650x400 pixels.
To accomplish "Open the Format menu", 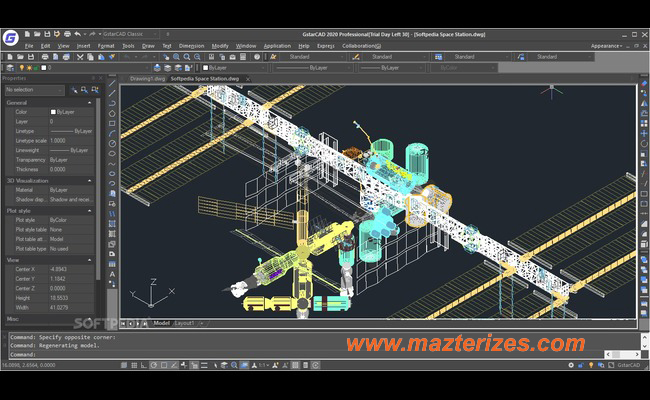I will (106, 46).
